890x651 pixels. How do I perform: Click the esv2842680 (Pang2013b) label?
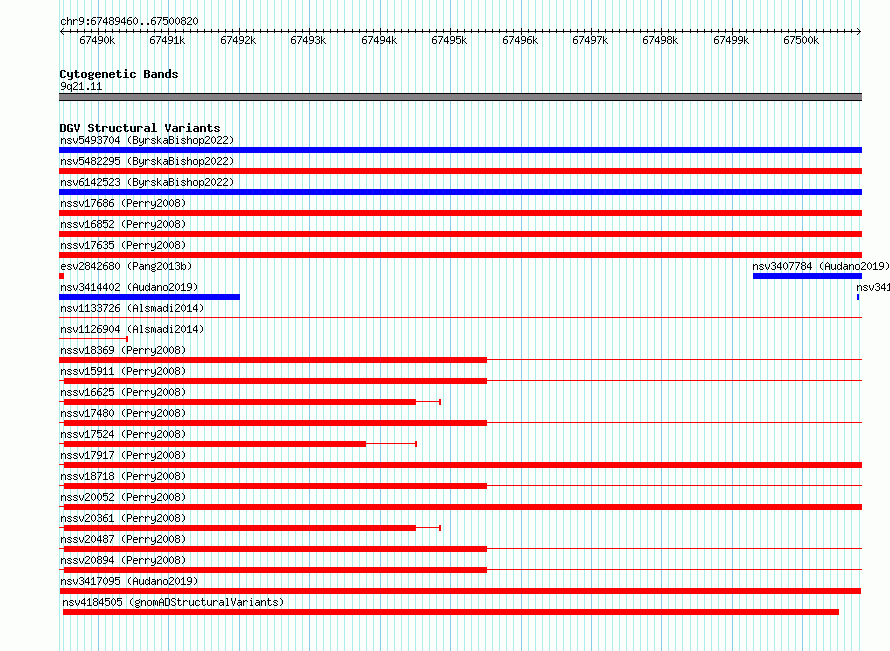126,266
